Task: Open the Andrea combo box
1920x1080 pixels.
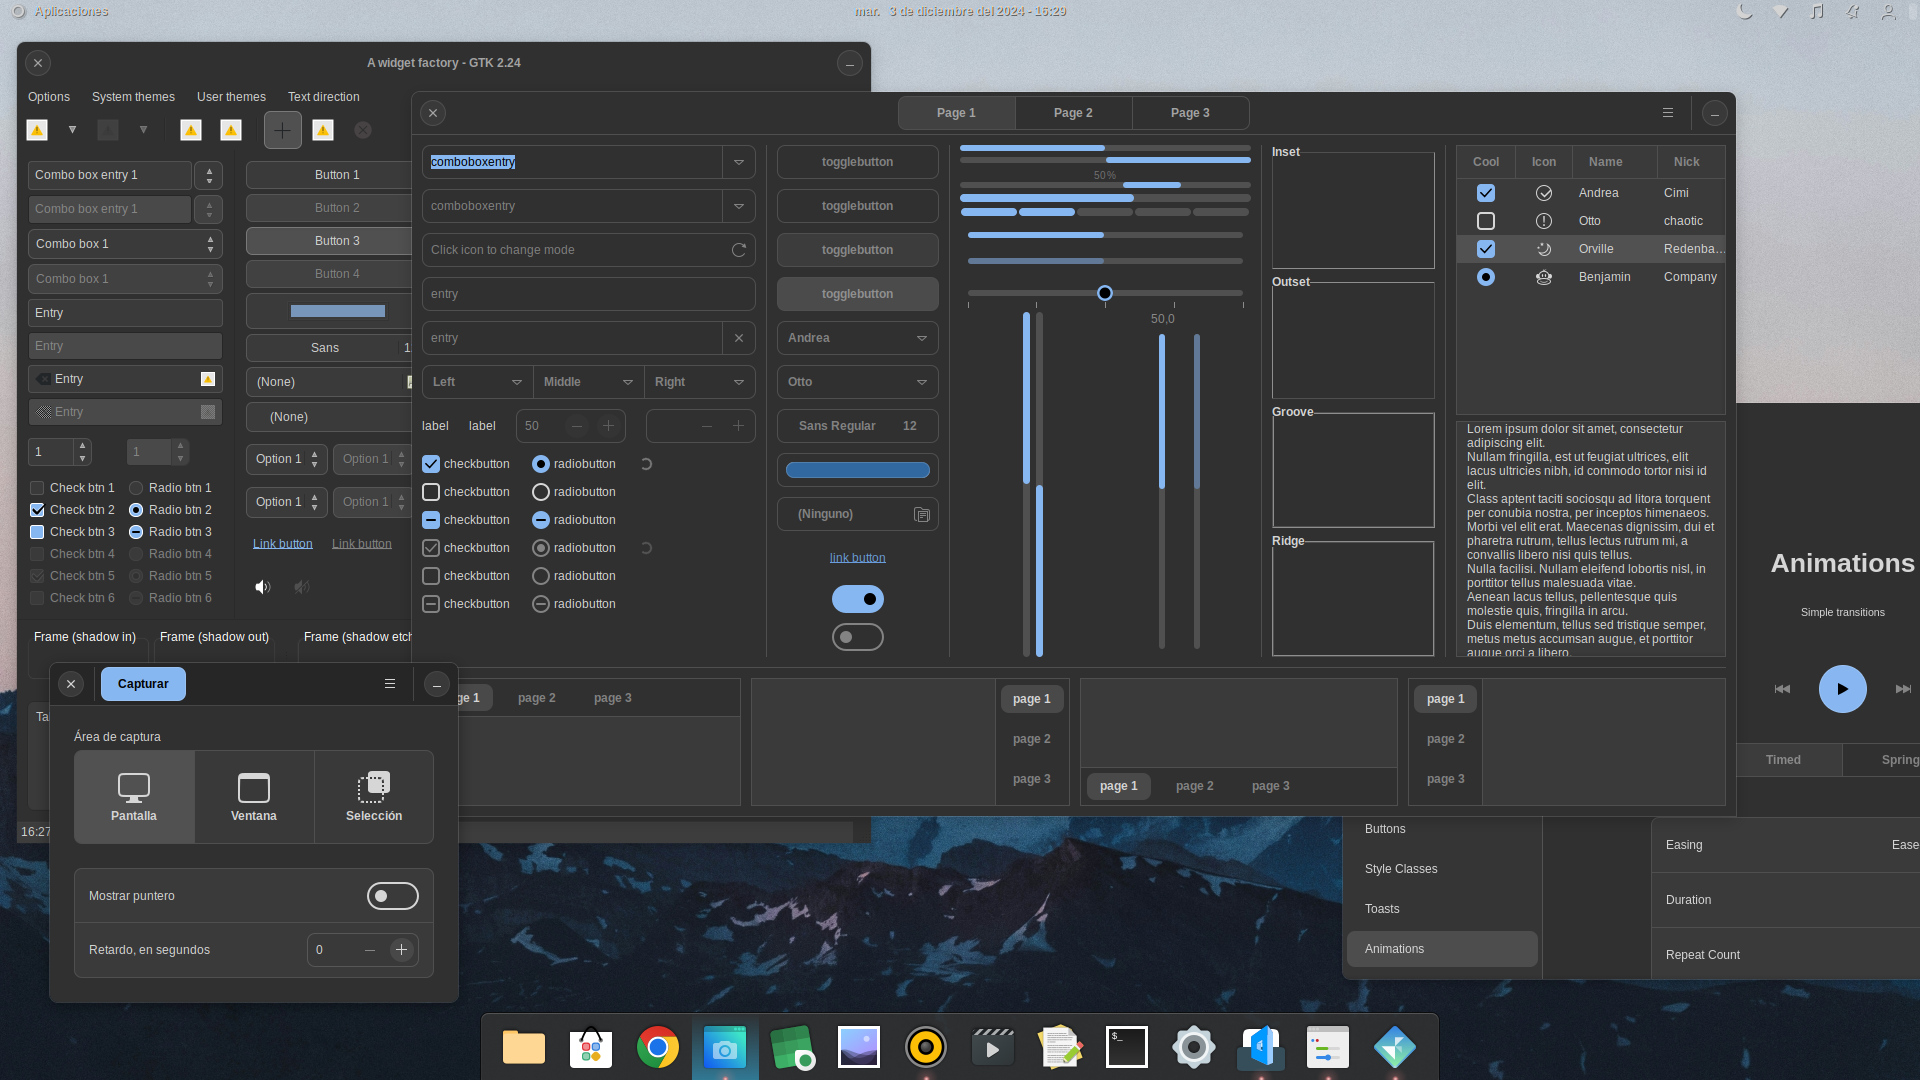Action: tap(857, 338)
